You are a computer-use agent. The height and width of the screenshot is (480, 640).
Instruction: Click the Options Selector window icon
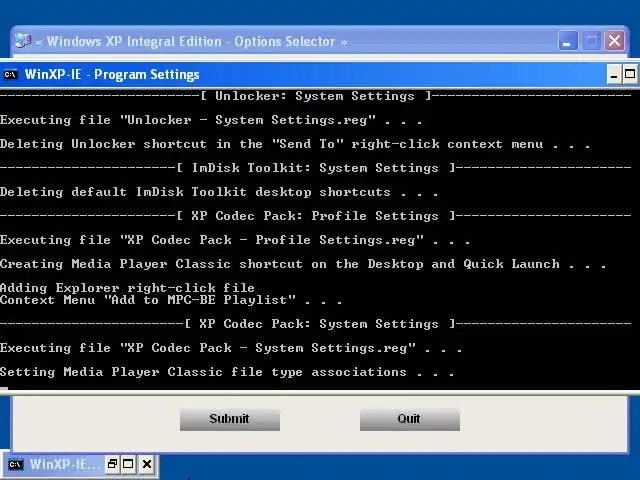[x=23, y=41]
